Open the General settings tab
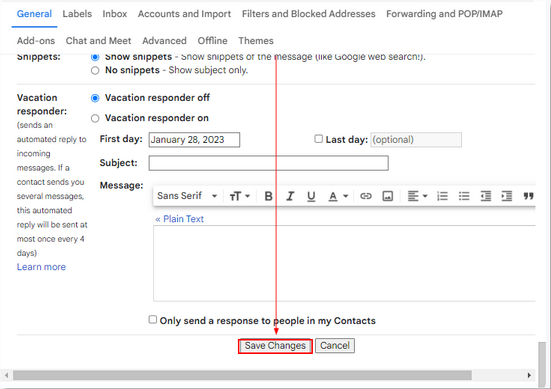 click(x=34, y=14)
